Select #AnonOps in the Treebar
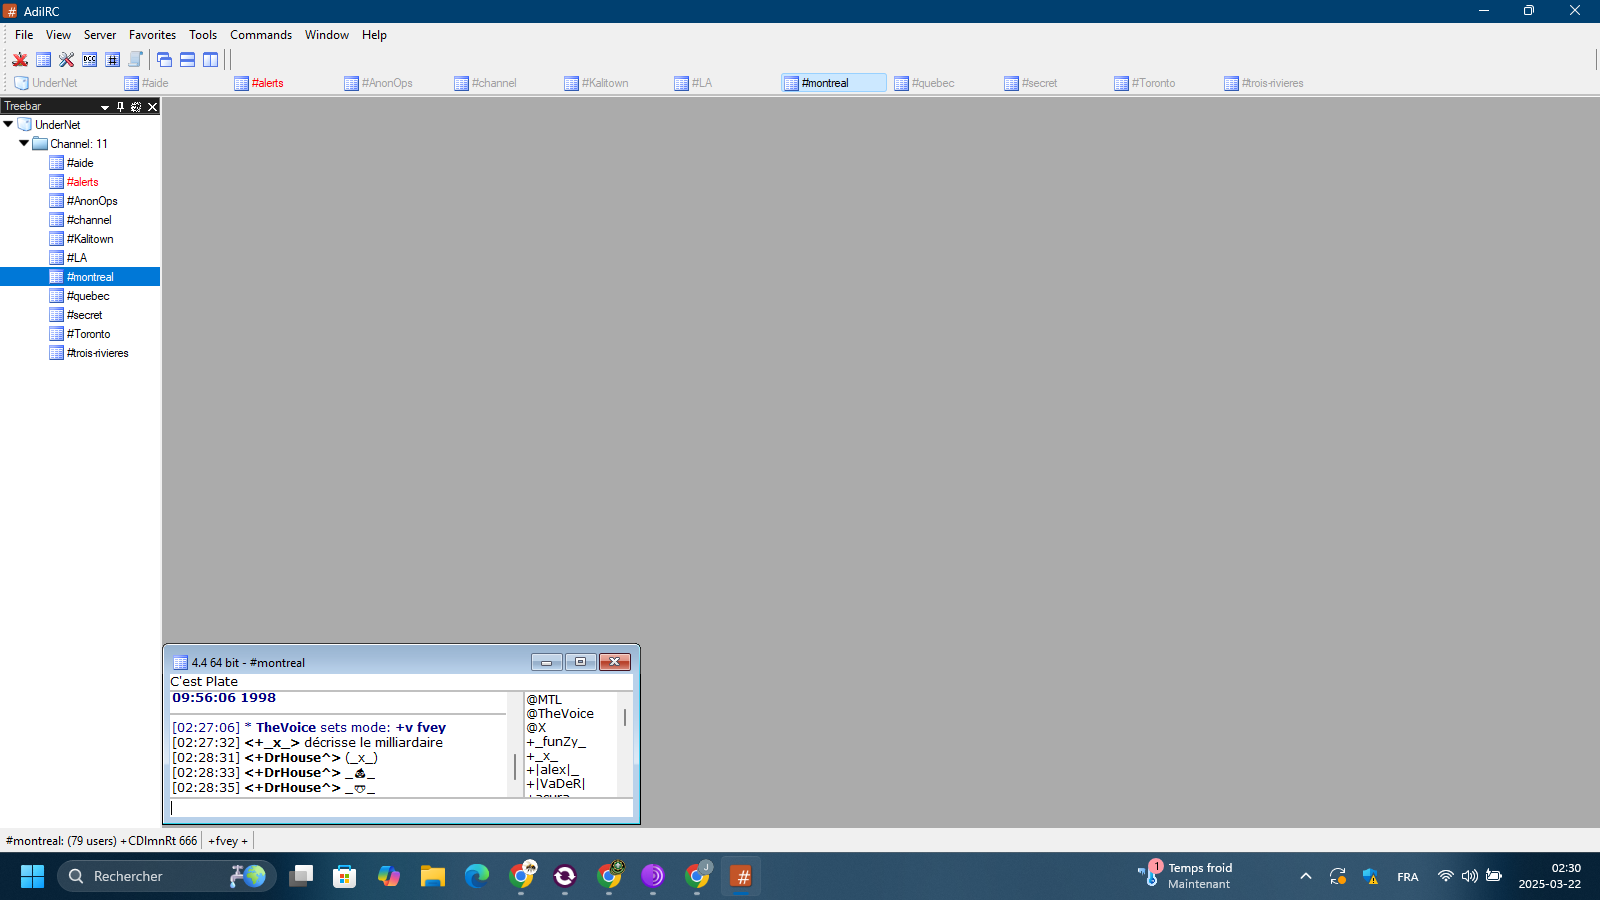This screenshot has height=900, width=1600. 92,201
